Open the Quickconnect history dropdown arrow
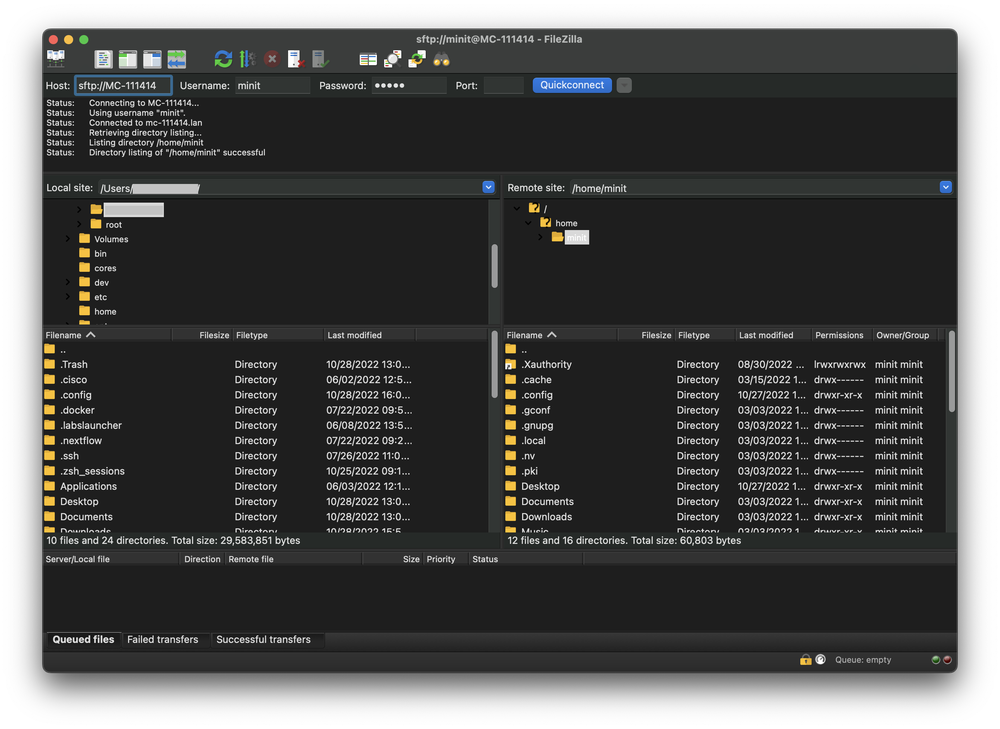This screenshot has width=1000, height=729. click(x=624, y=85)
